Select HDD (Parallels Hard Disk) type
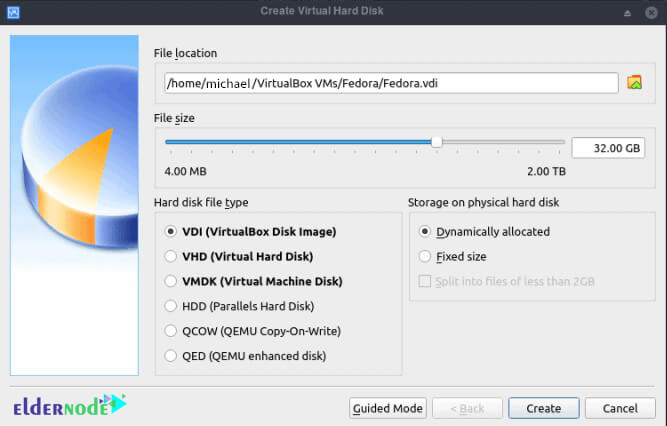The image size is (667, 426). click(x=239, y=306)
